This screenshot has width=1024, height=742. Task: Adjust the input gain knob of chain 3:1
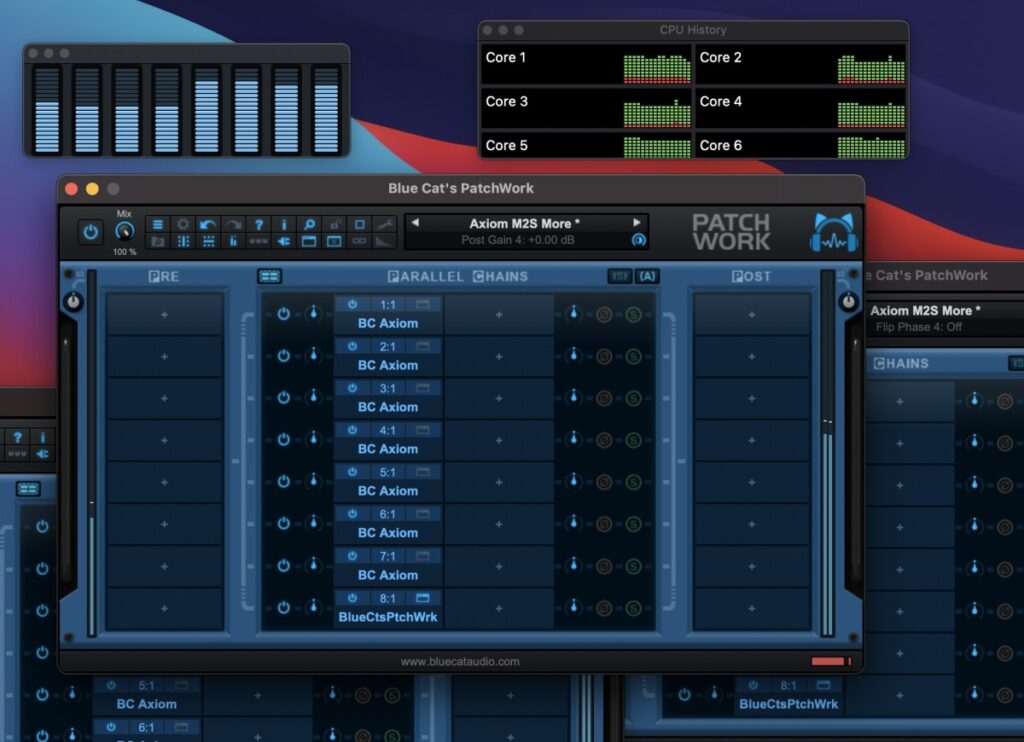pos(313,396)
